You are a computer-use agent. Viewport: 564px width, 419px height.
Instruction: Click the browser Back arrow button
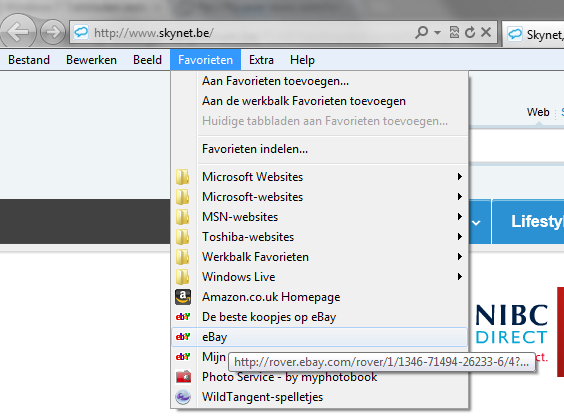[x=17, y=32]
